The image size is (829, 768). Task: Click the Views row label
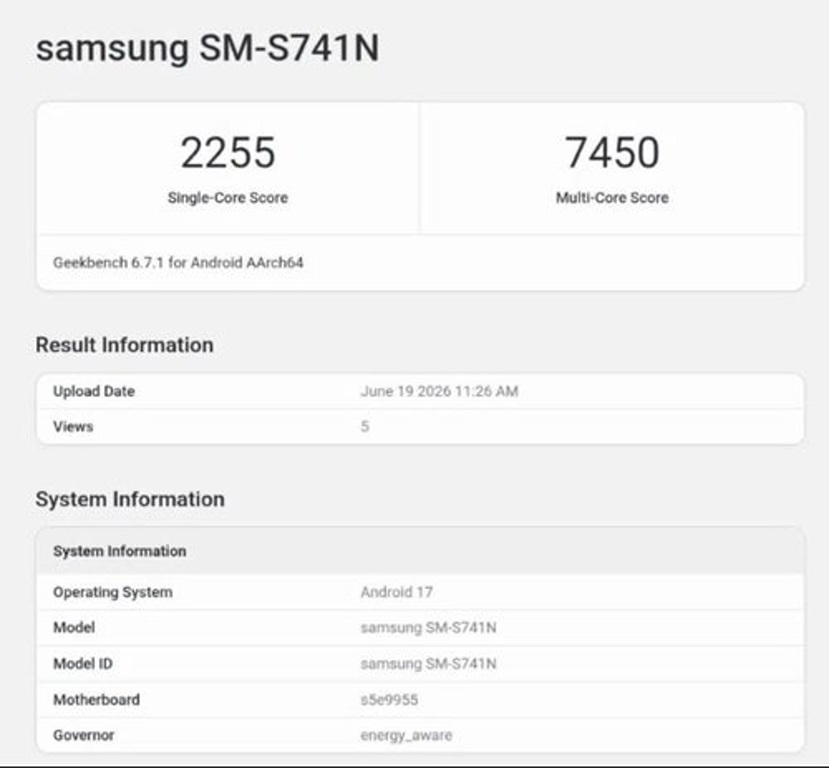(x=73, y=427)
